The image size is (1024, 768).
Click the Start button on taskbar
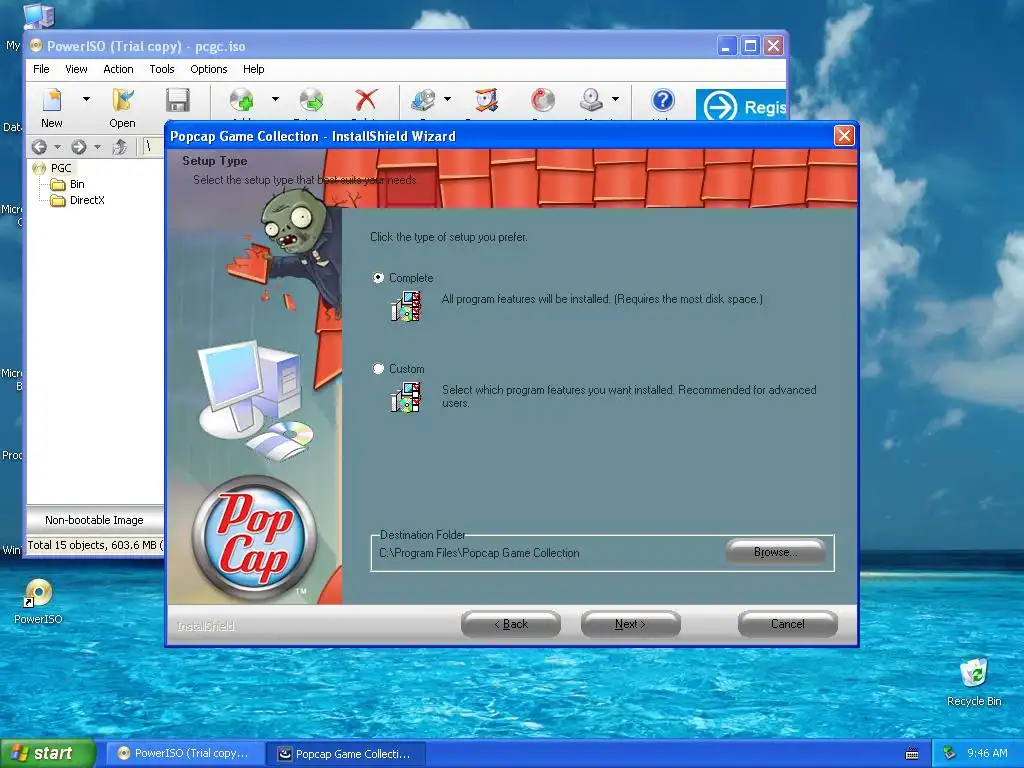[48, 753]
